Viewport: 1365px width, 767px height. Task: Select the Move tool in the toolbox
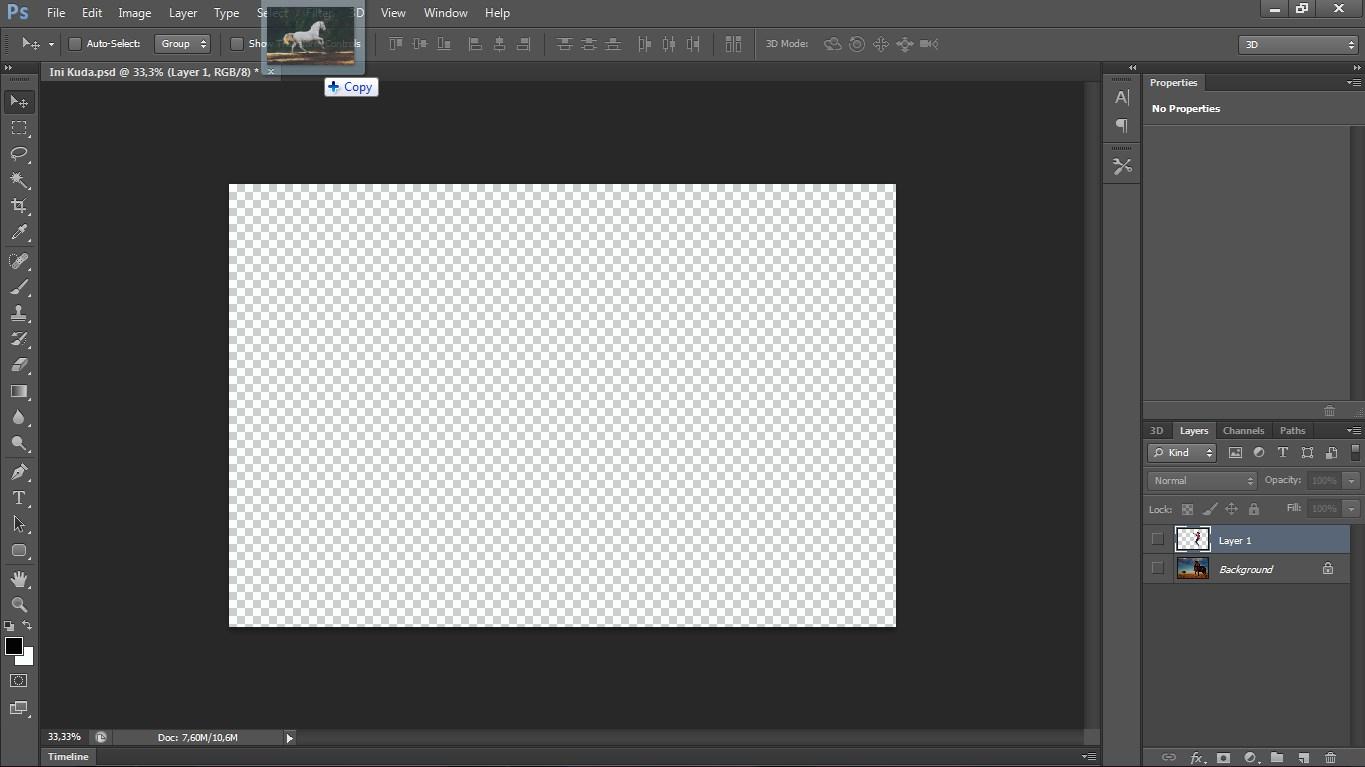click(19, 102)
